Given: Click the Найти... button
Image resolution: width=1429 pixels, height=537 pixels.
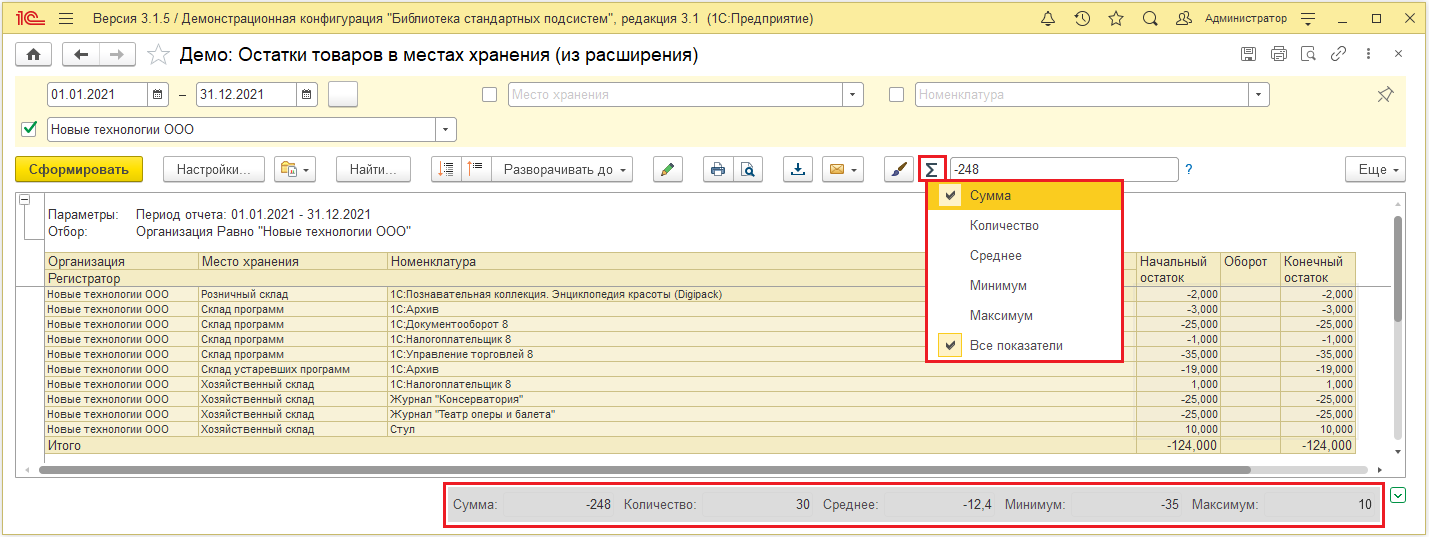Looking at the screenshot, I should pyautogui.click(x=373, y=169).
